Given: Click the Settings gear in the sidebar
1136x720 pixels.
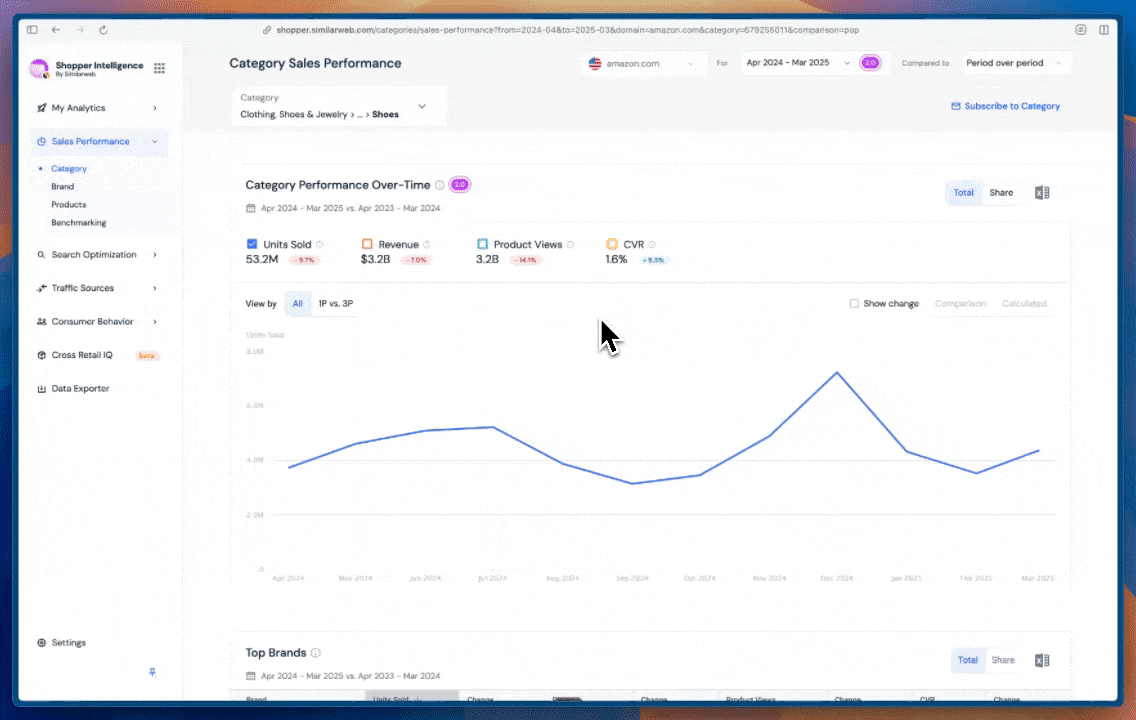Looking at the screenshot, I should coord(40,642).
